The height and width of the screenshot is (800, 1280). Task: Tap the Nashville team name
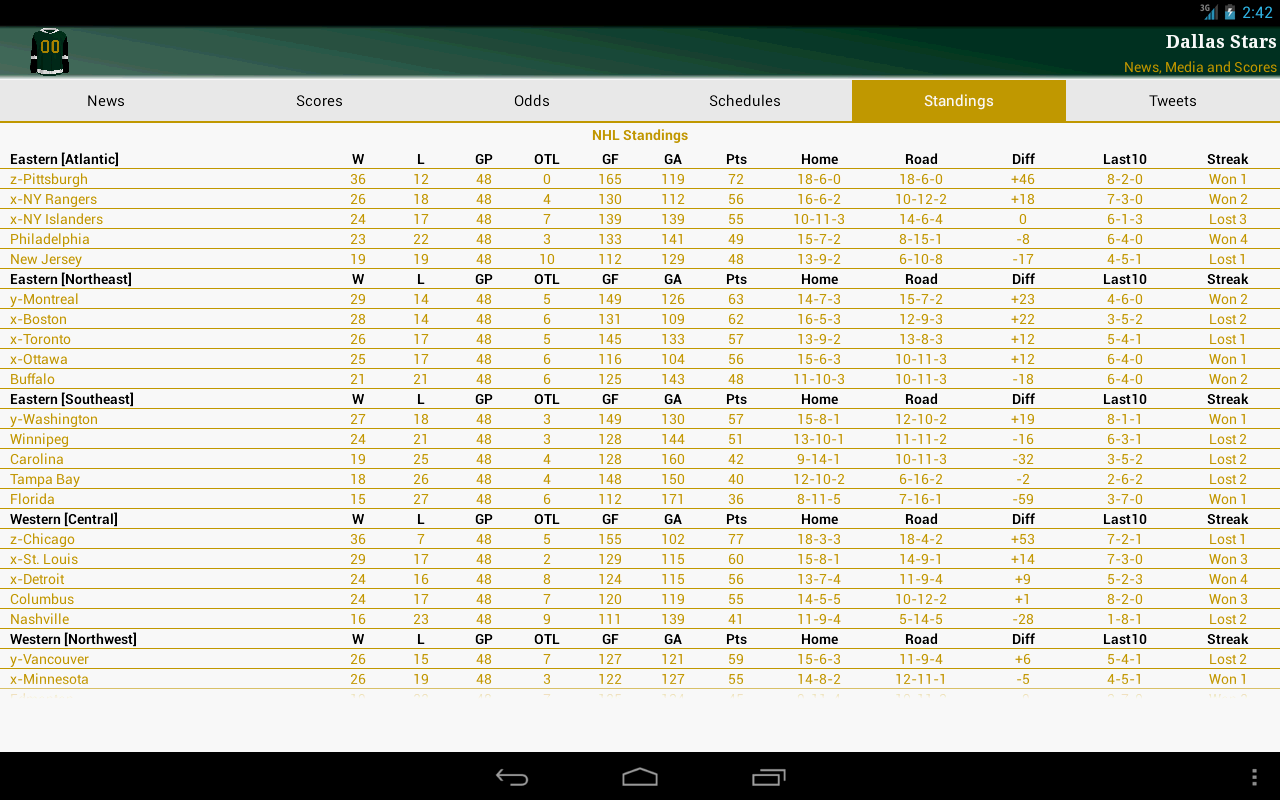point(40,619)
